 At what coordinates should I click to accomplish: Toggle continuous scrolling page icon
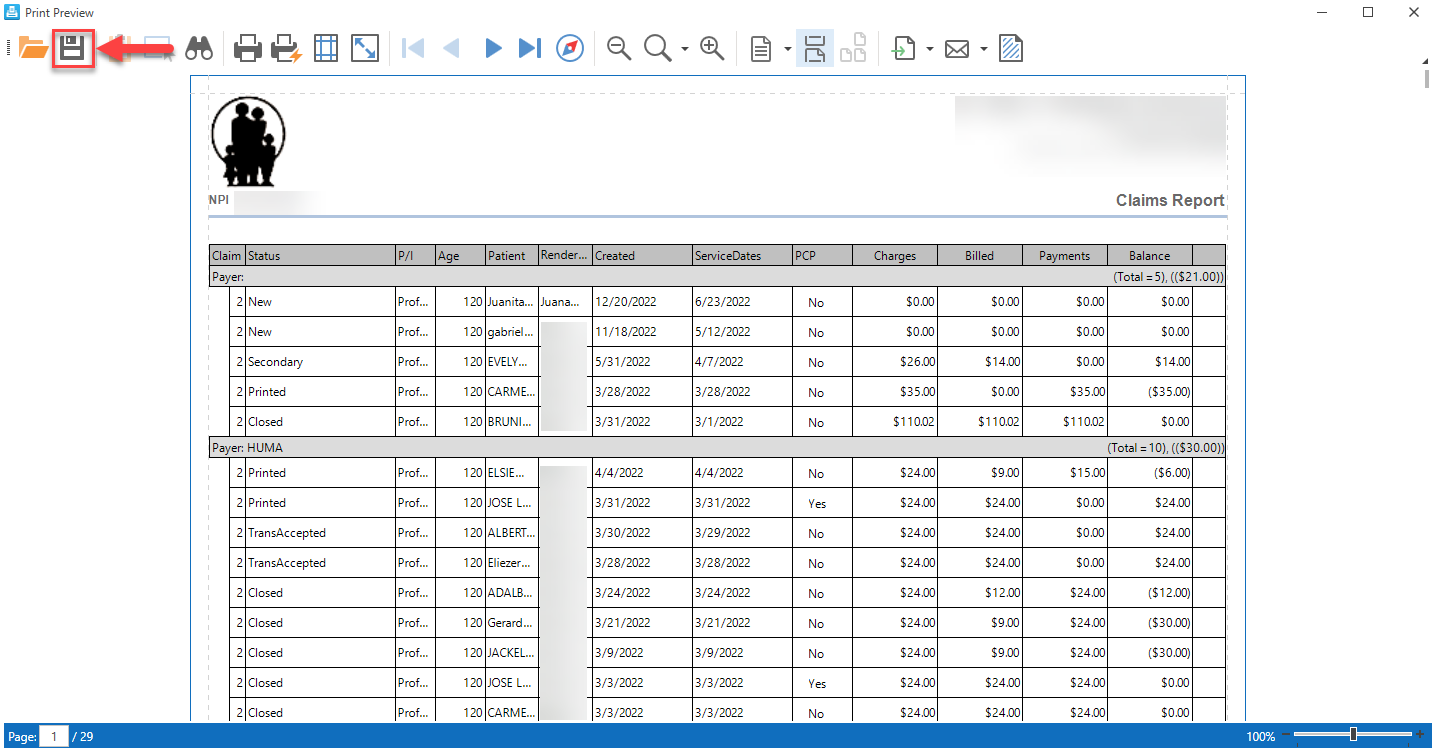pyautogui.click(x=814, y=48)
